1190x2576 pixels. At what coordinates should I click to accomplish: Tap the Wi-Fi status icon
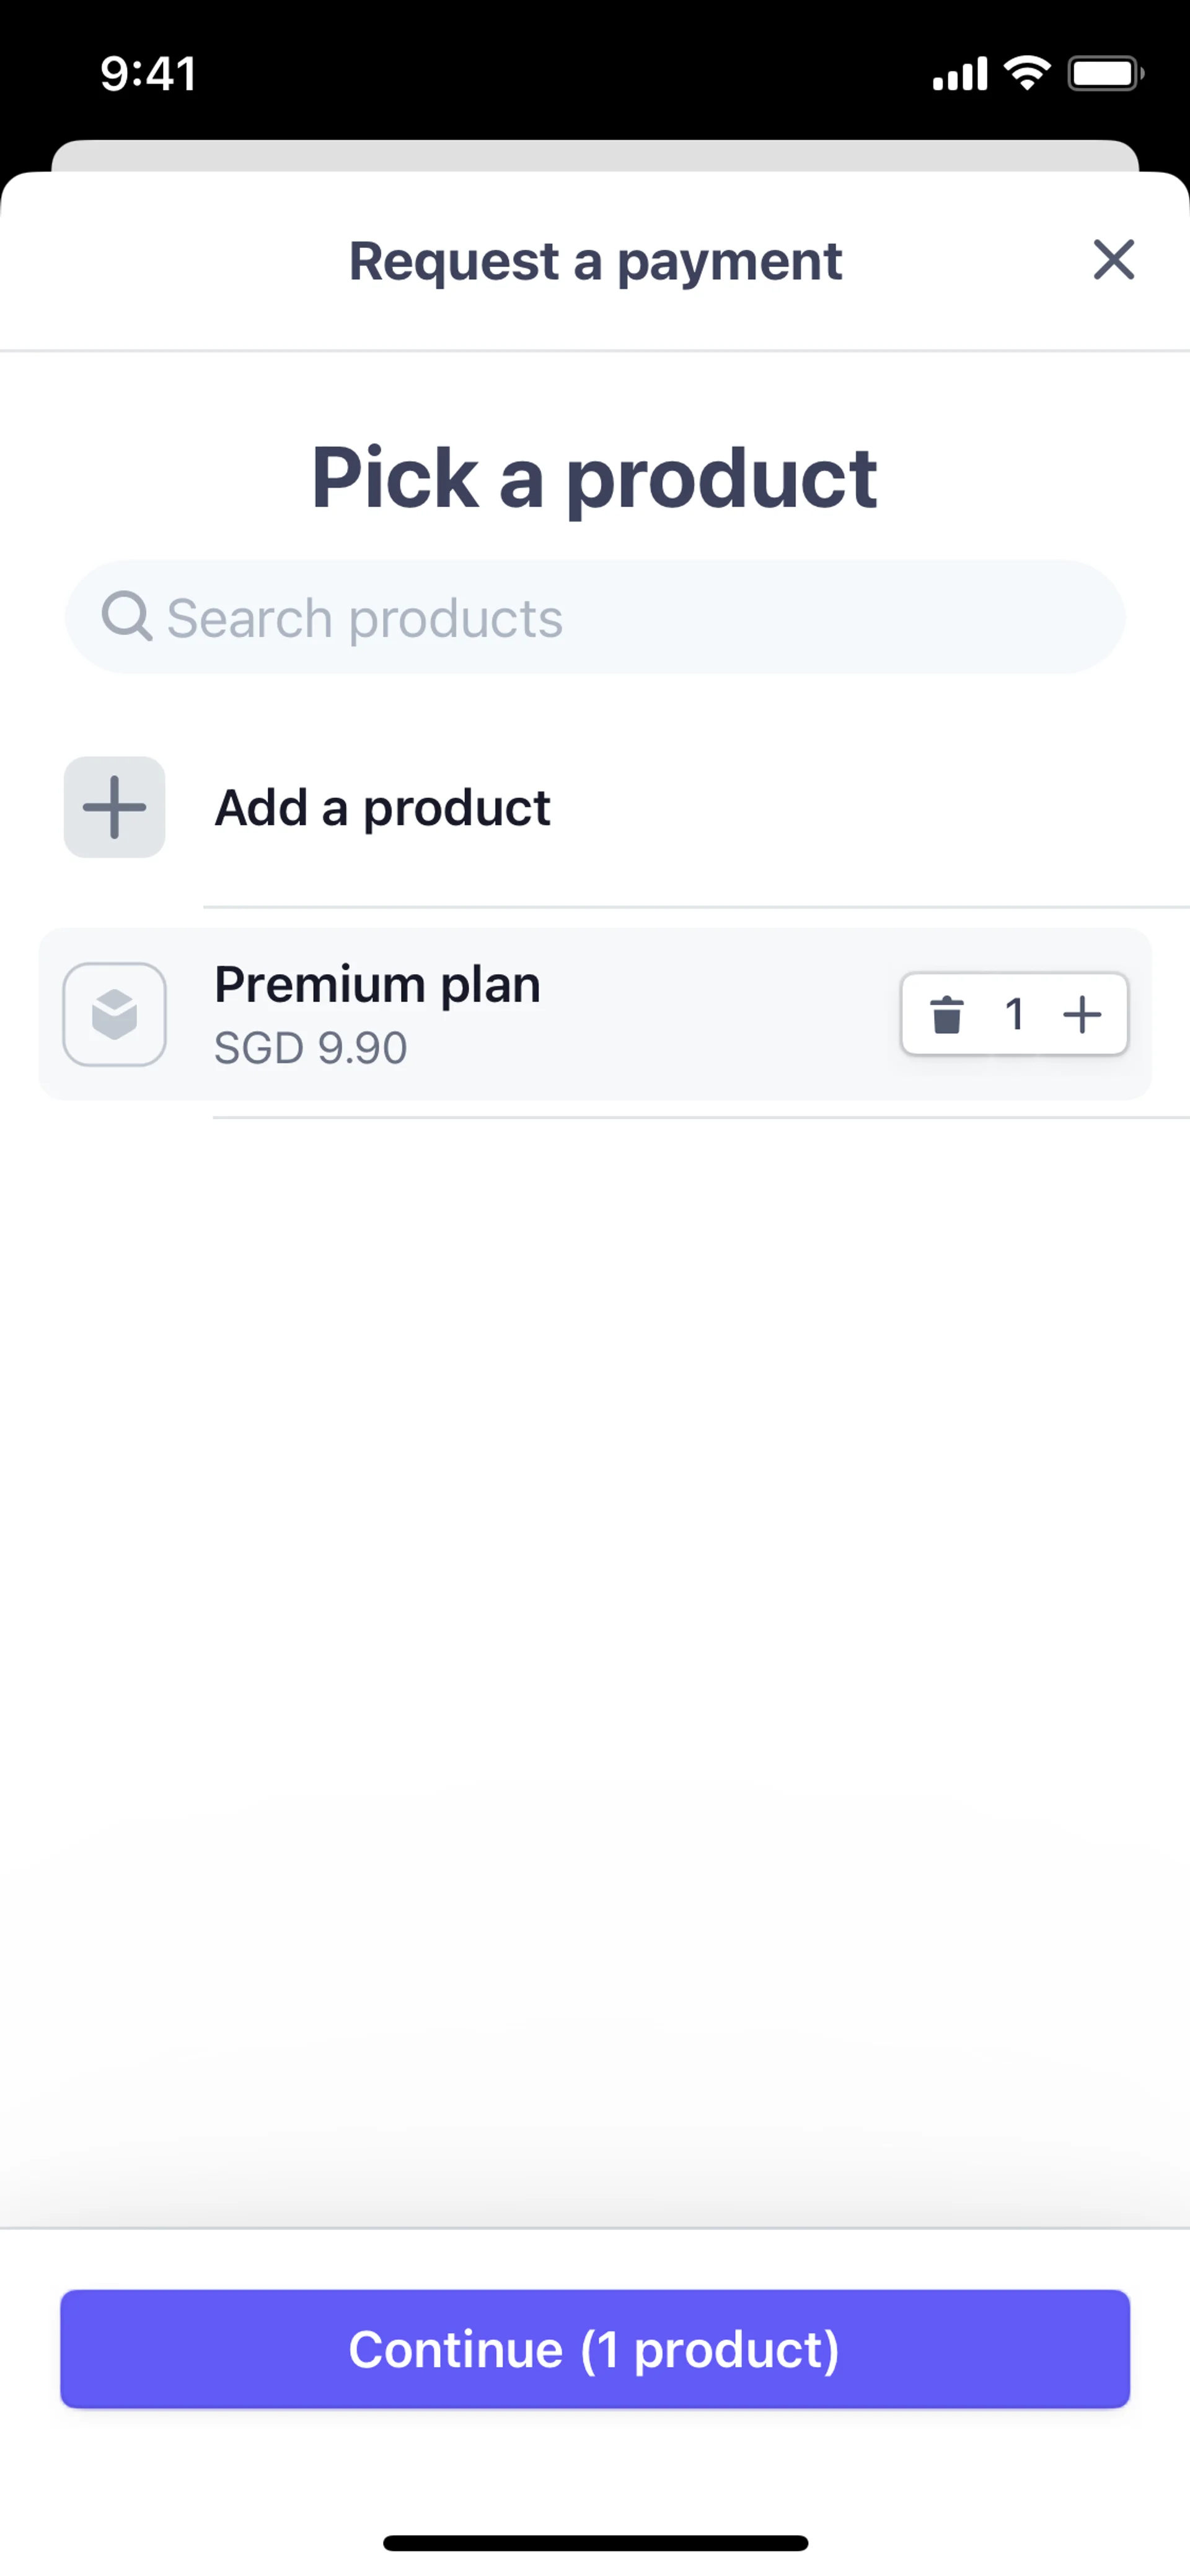1027,73
